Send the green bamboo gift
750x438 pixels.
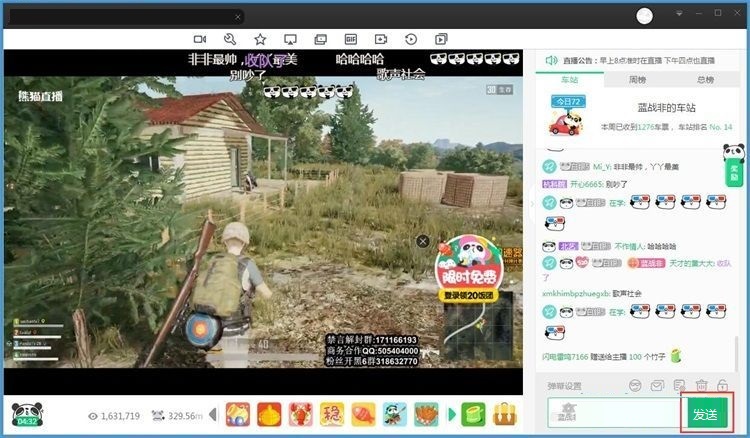473,413
